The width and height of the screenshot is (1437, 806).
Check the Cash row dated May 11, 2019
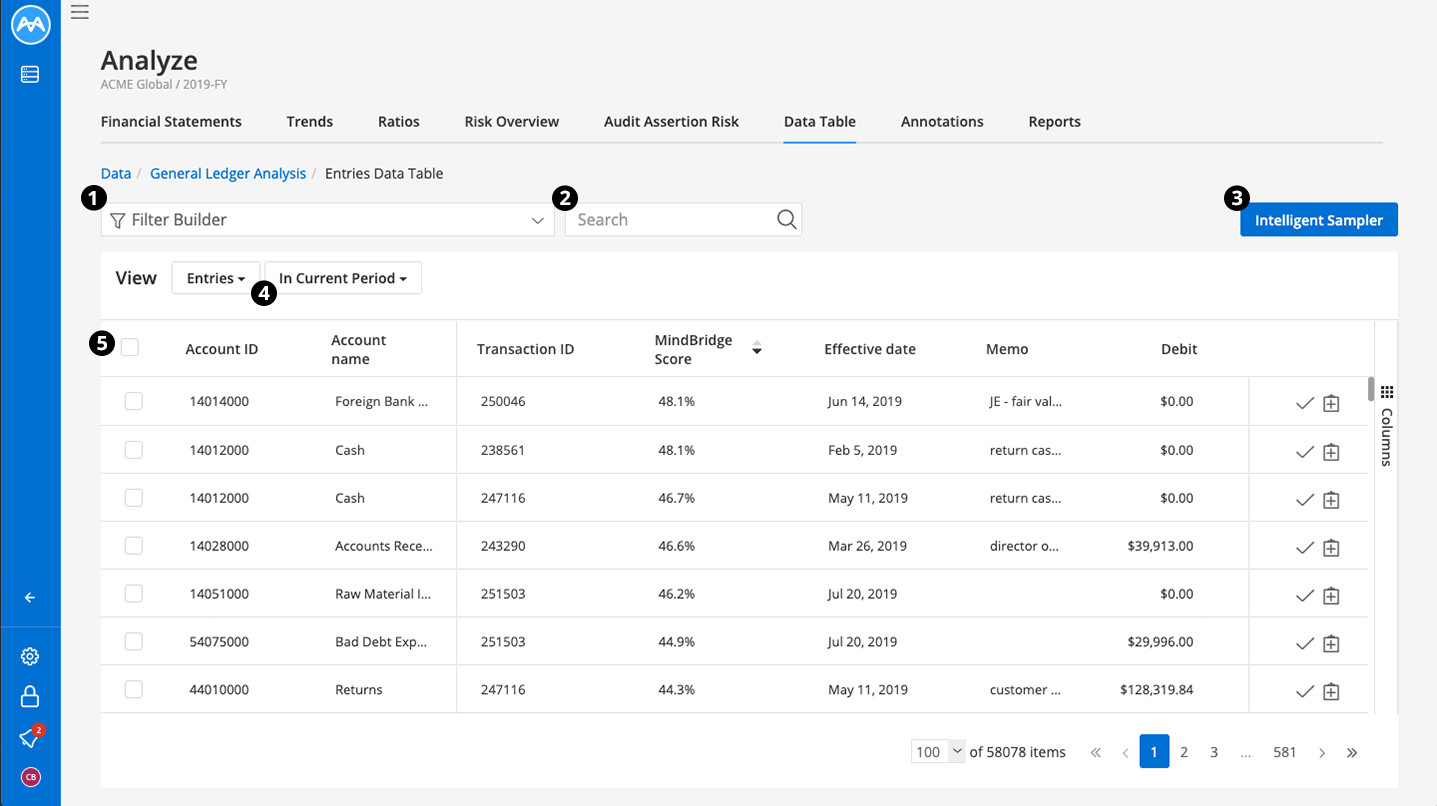click(134, 497)
